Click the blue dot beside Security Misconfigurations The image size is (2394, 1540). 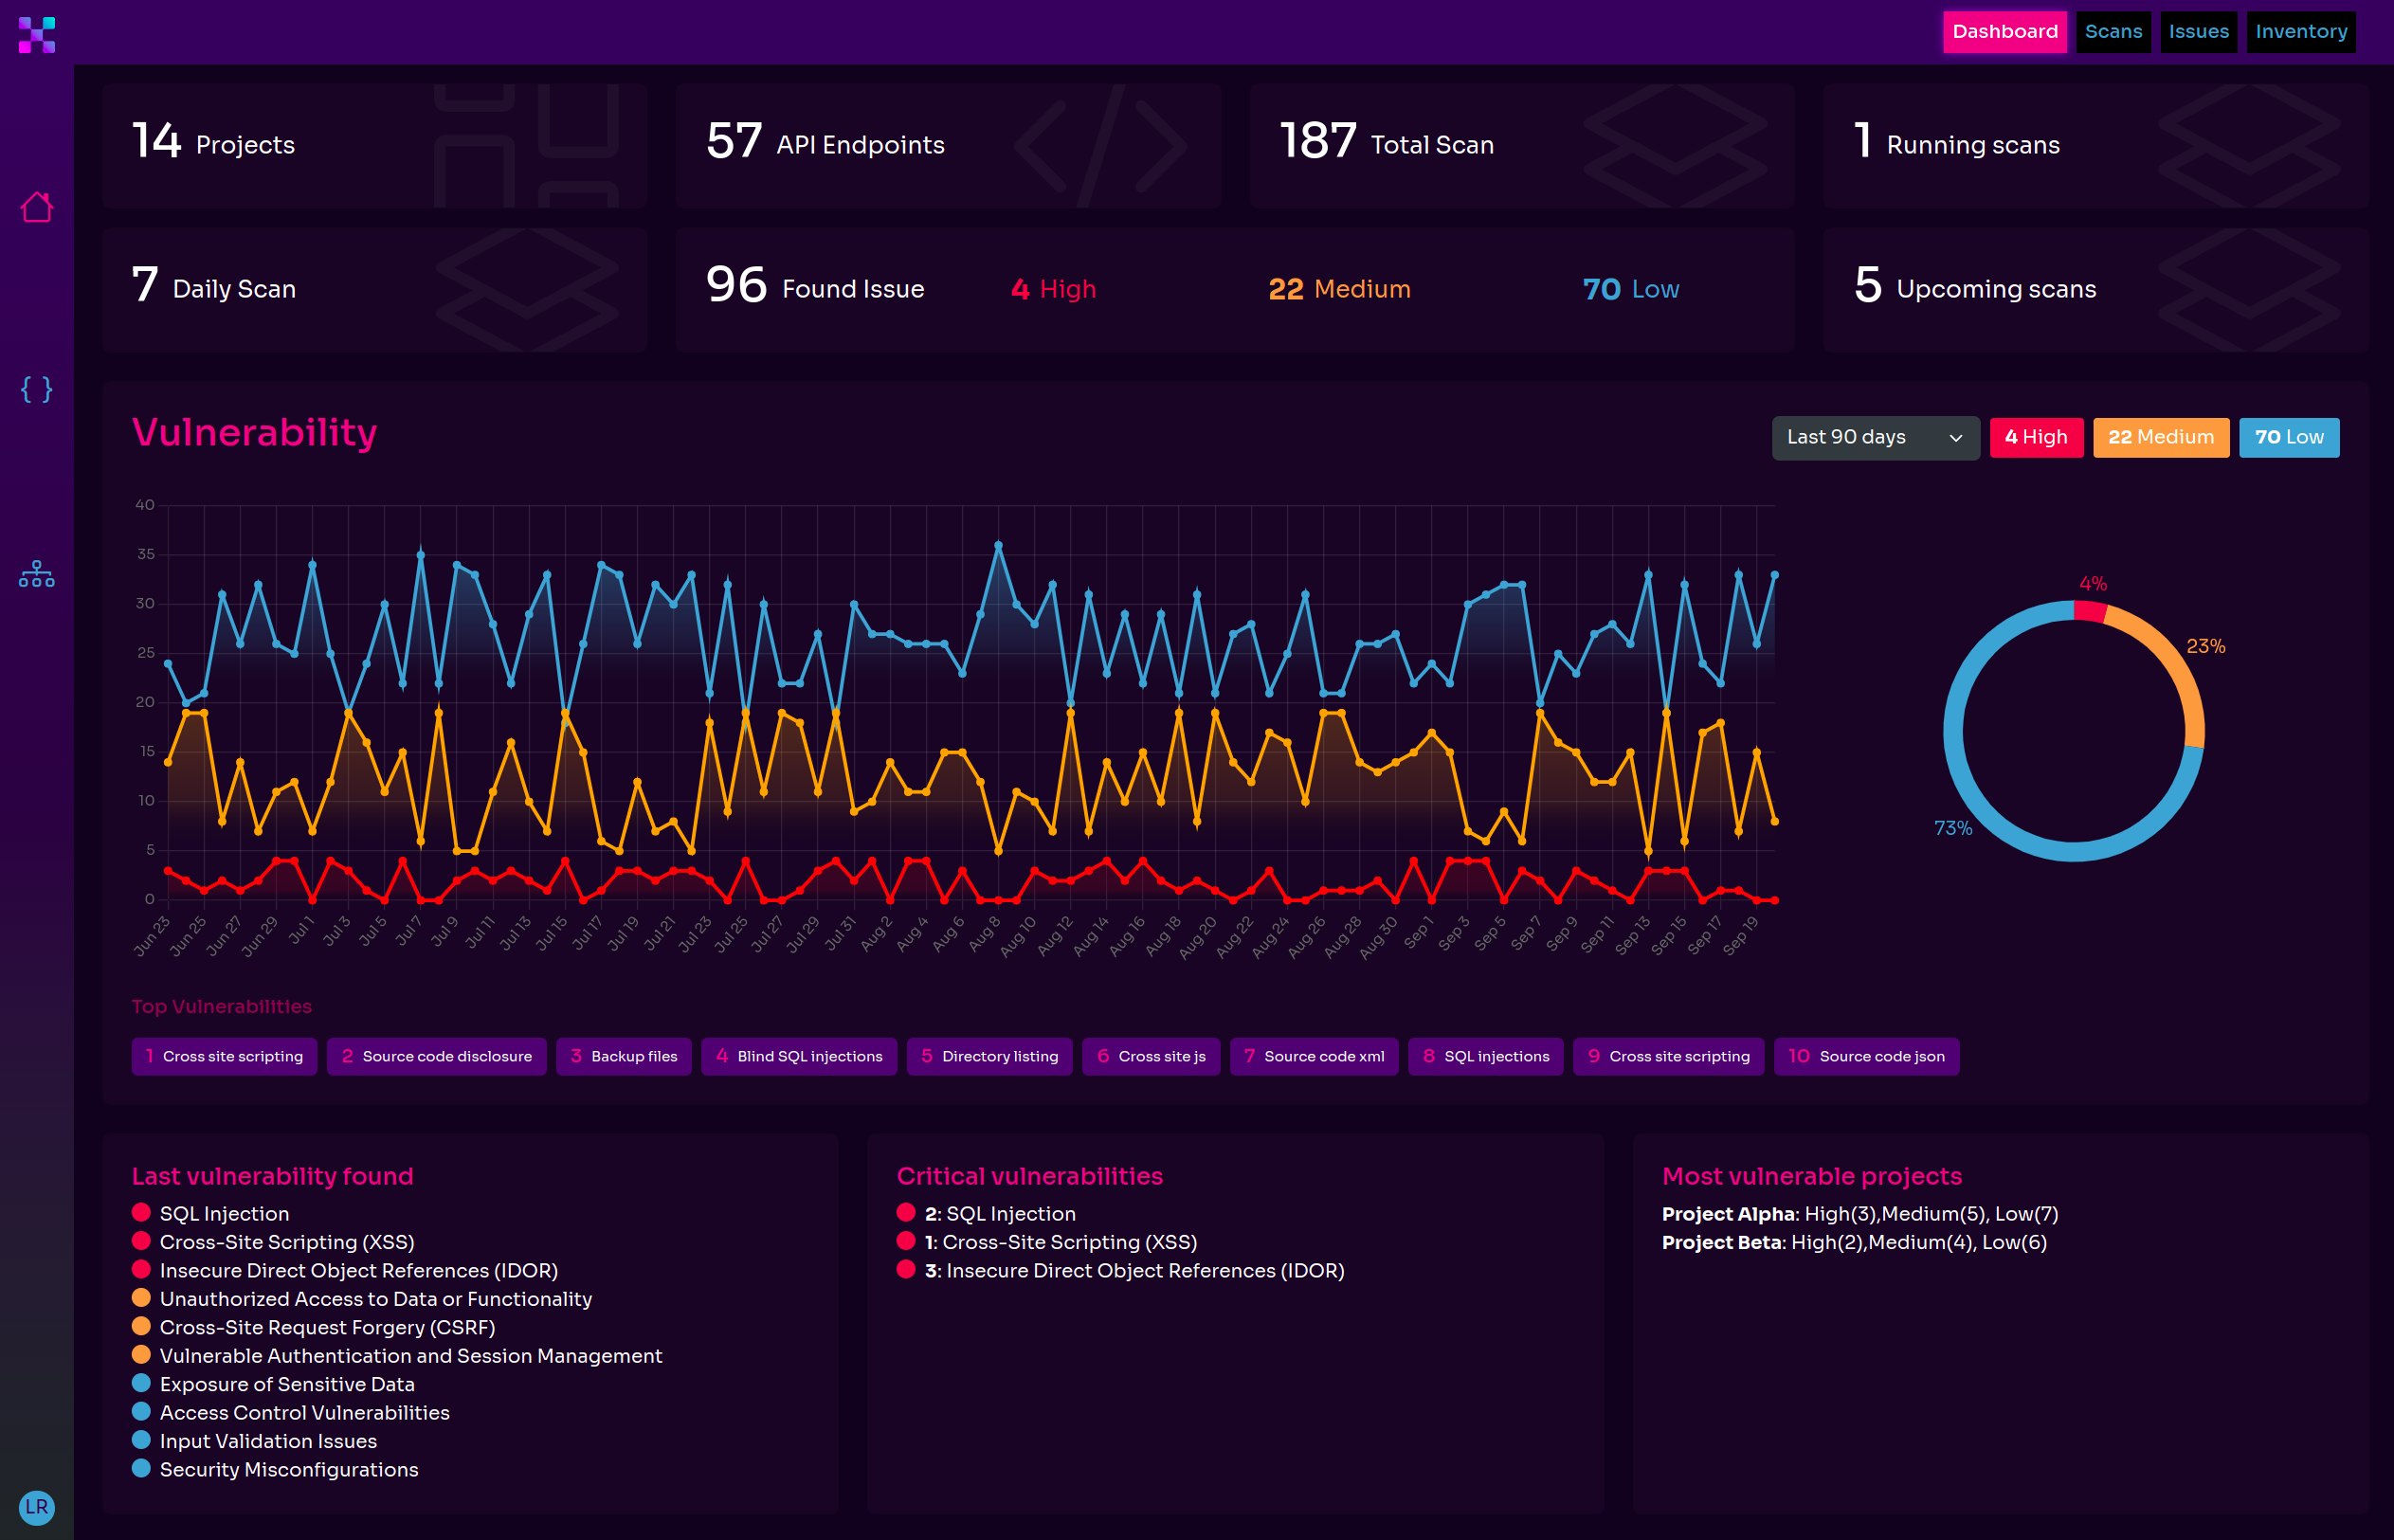tap(141, 1468)
